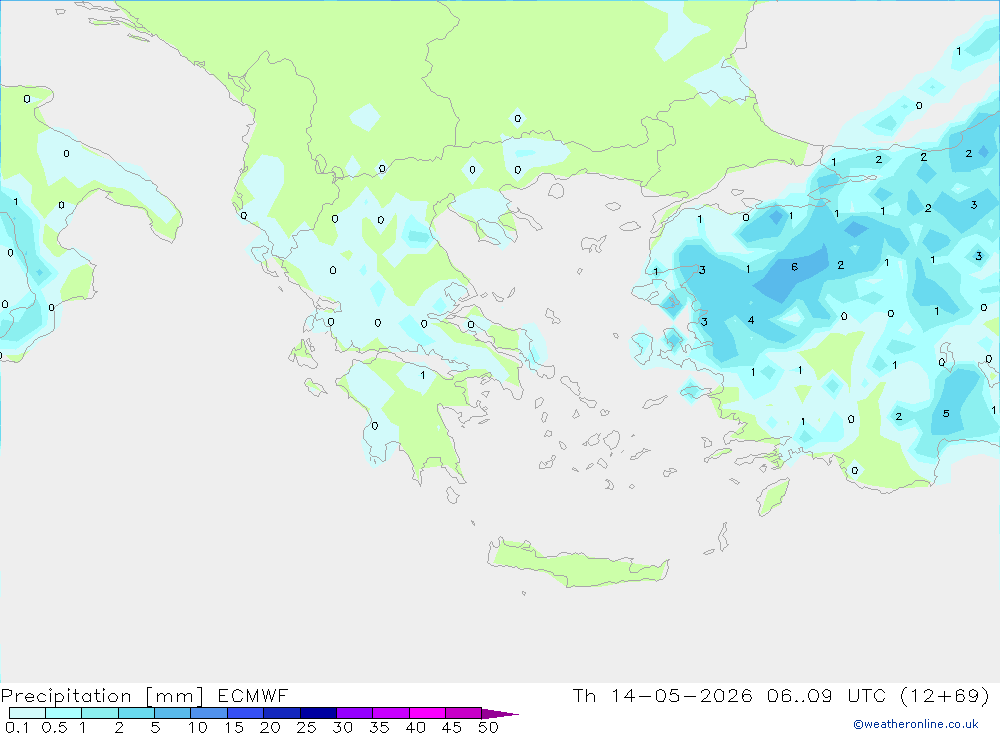Select the 45–50 mm legend color swatch
Viewport: 1000px width, 733px height.
point(463,713)
